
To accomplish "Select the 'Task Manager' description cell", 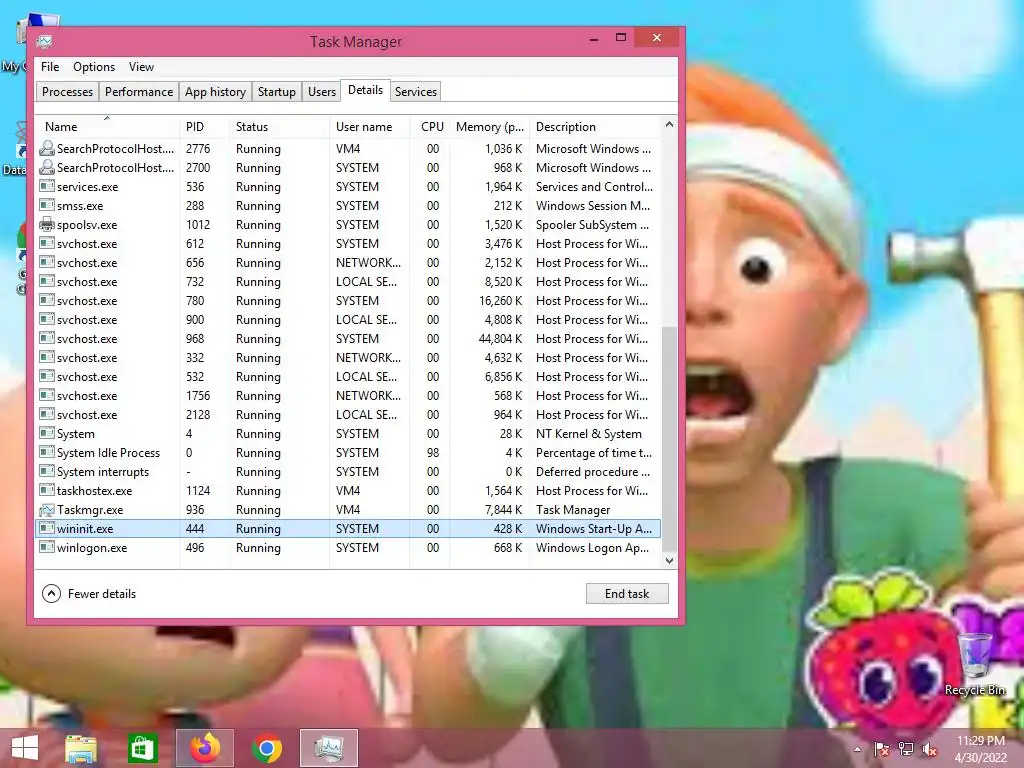I will (573, 509).
